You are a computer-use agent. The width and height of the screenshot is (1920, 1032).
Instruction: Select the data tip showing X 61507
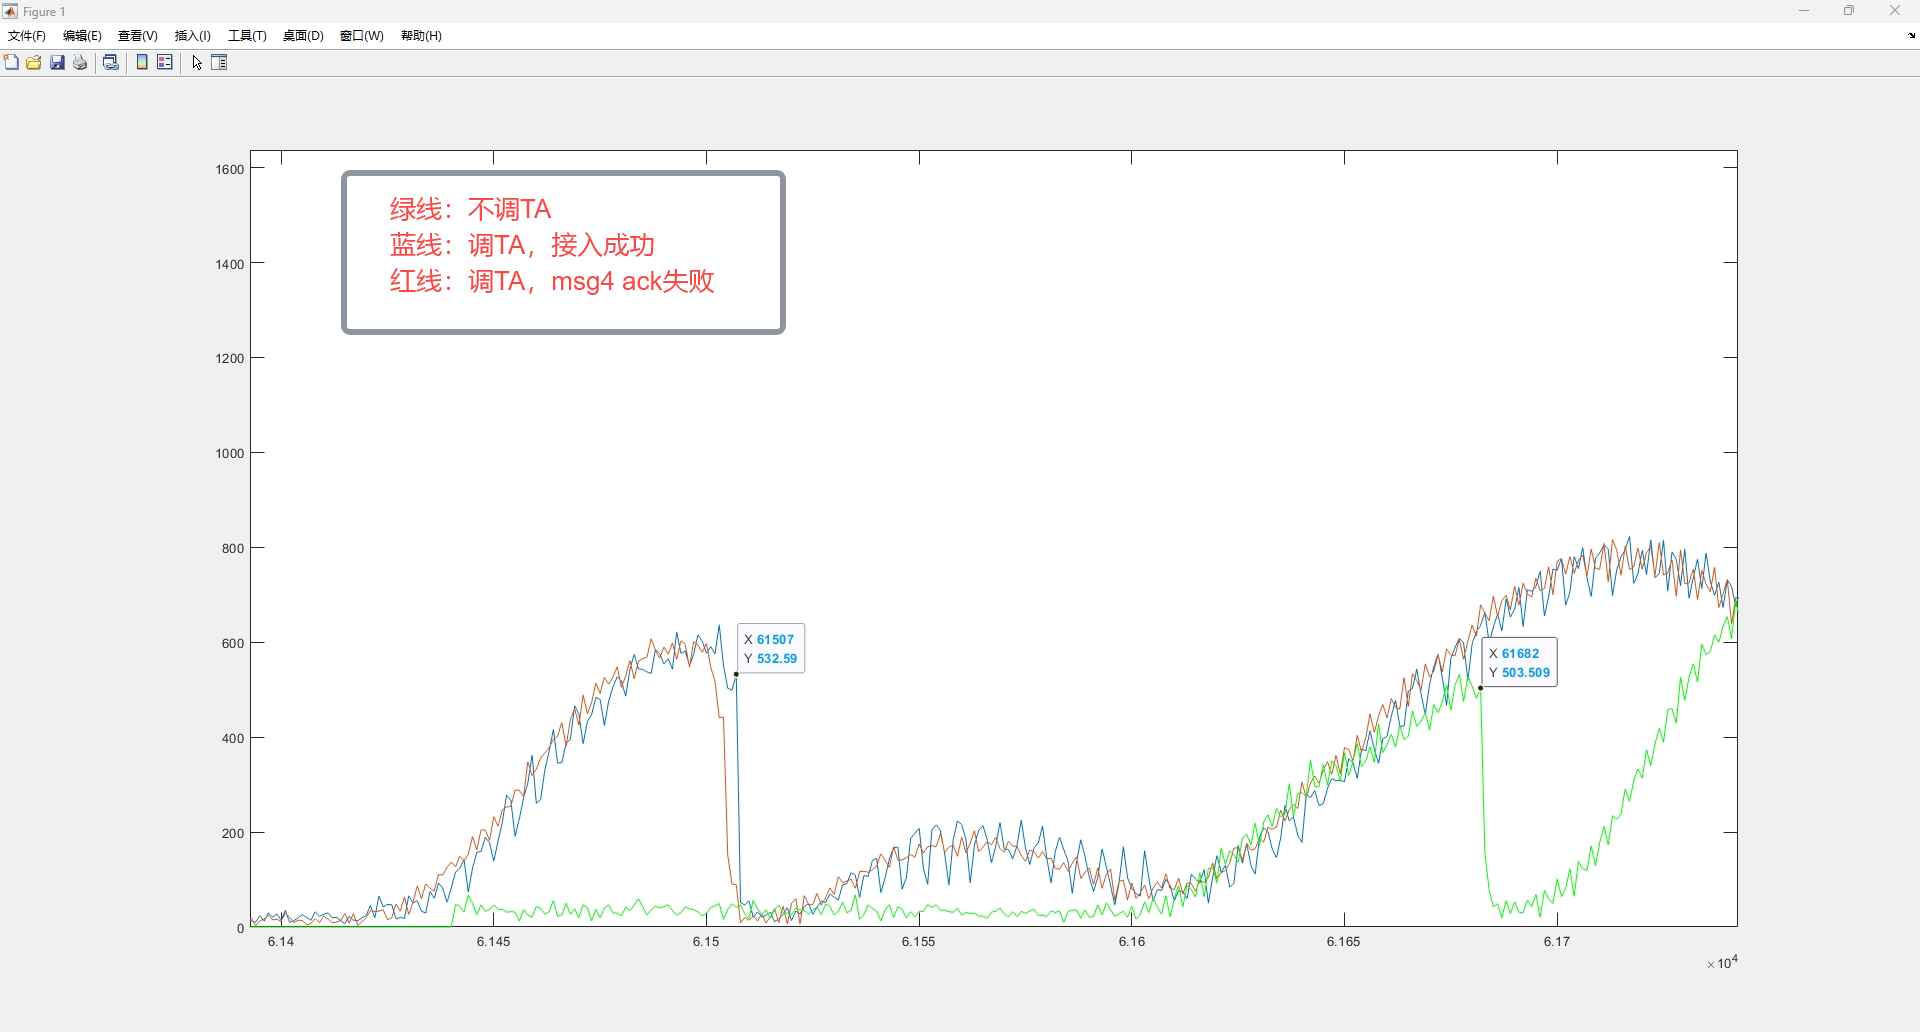pos(771,649)
